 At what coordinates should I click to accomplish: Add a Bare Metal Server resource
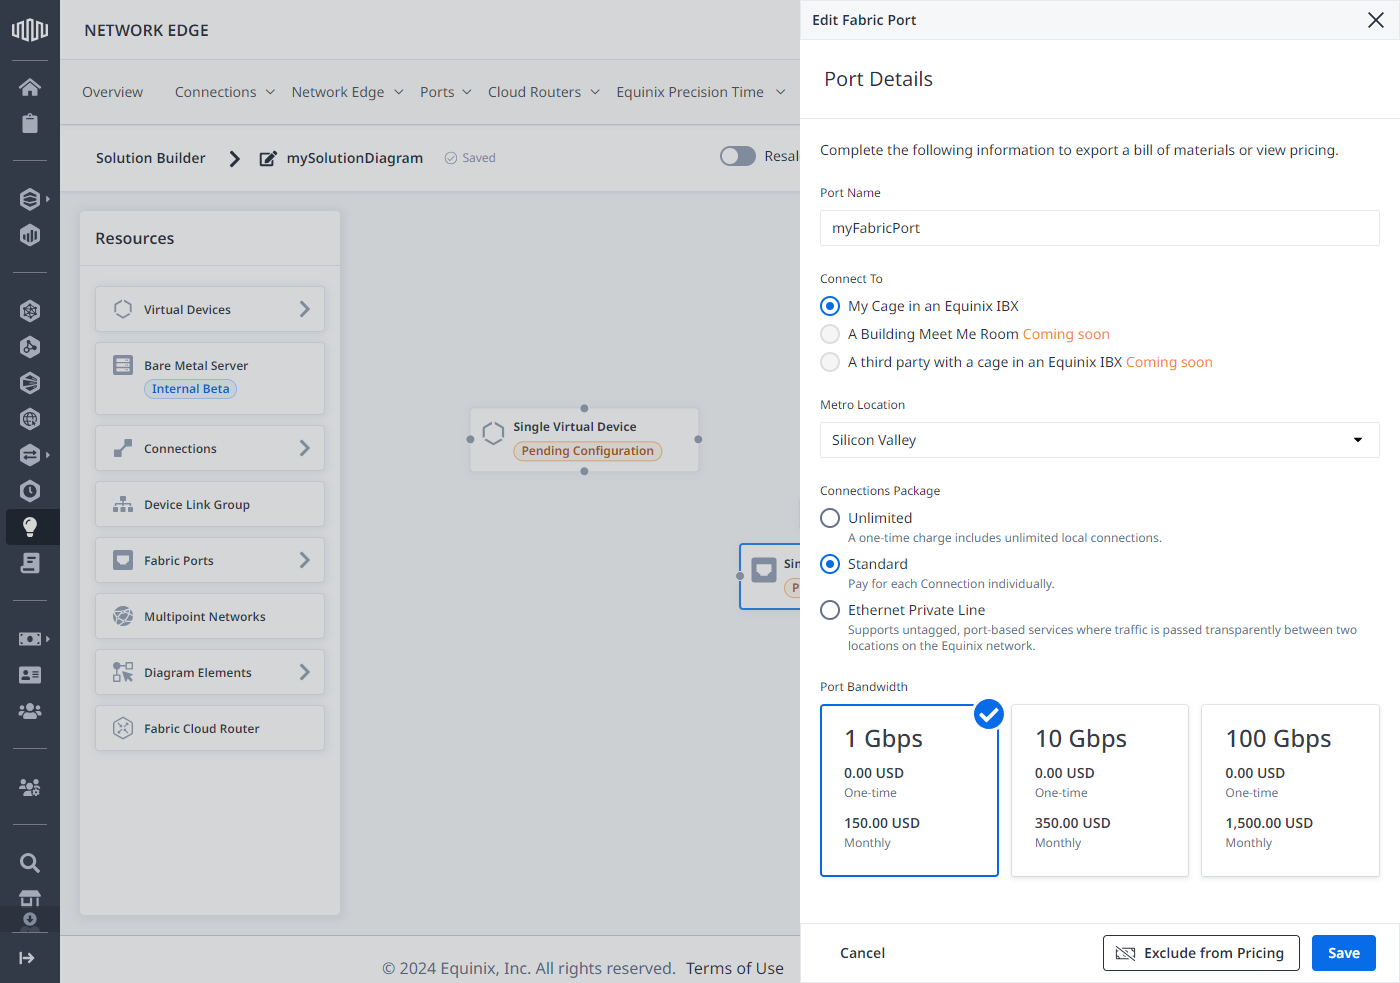(x=210, y=378)
